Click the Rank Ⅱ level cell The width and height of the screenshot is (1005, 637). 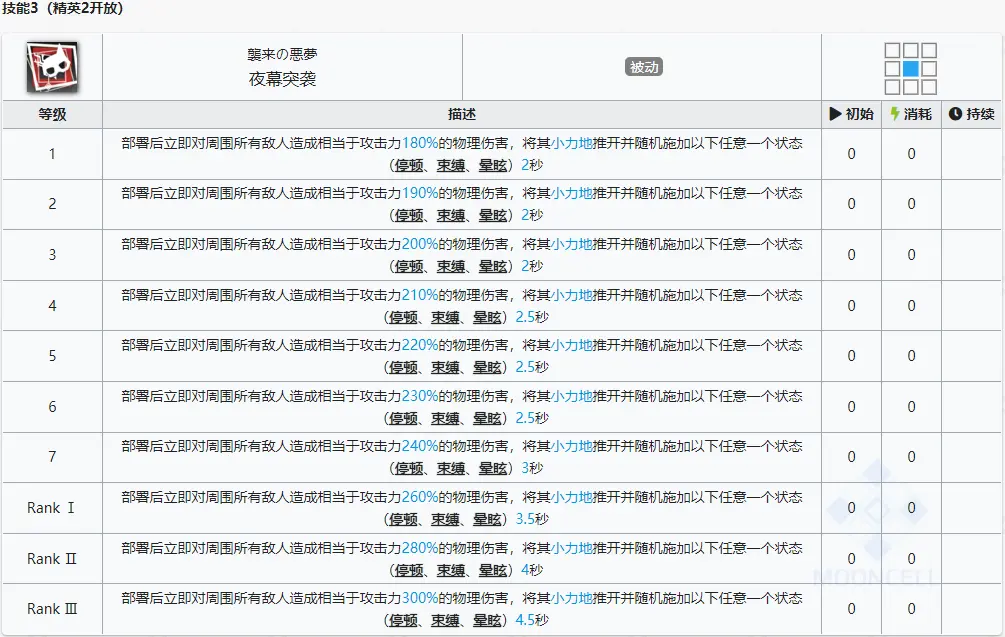[x=51, y=559]
